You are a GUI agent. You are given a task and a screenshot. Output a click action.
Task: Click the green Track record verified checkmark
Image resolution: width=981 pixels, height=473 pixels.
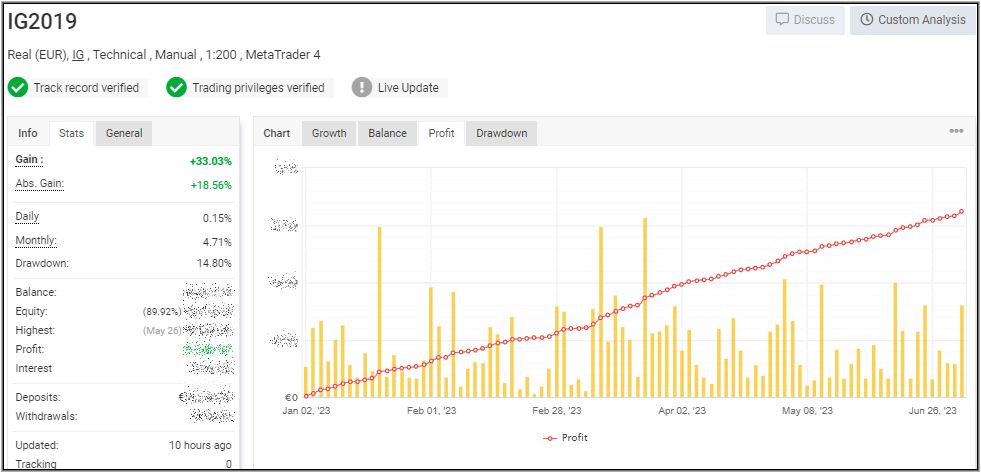pyautogui.click(x=18, y=88)
